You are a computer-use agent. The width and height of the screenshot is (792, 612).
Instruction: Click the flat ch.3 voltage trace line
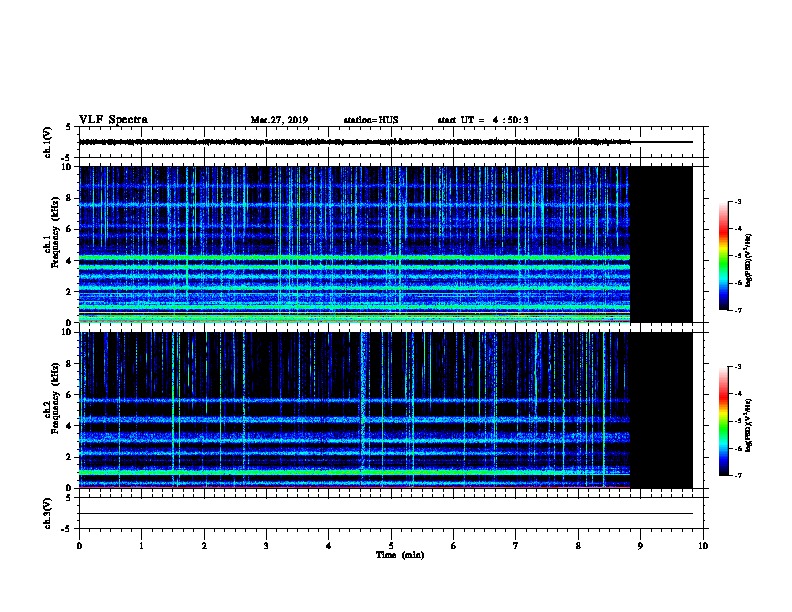[x=386, y=514]
